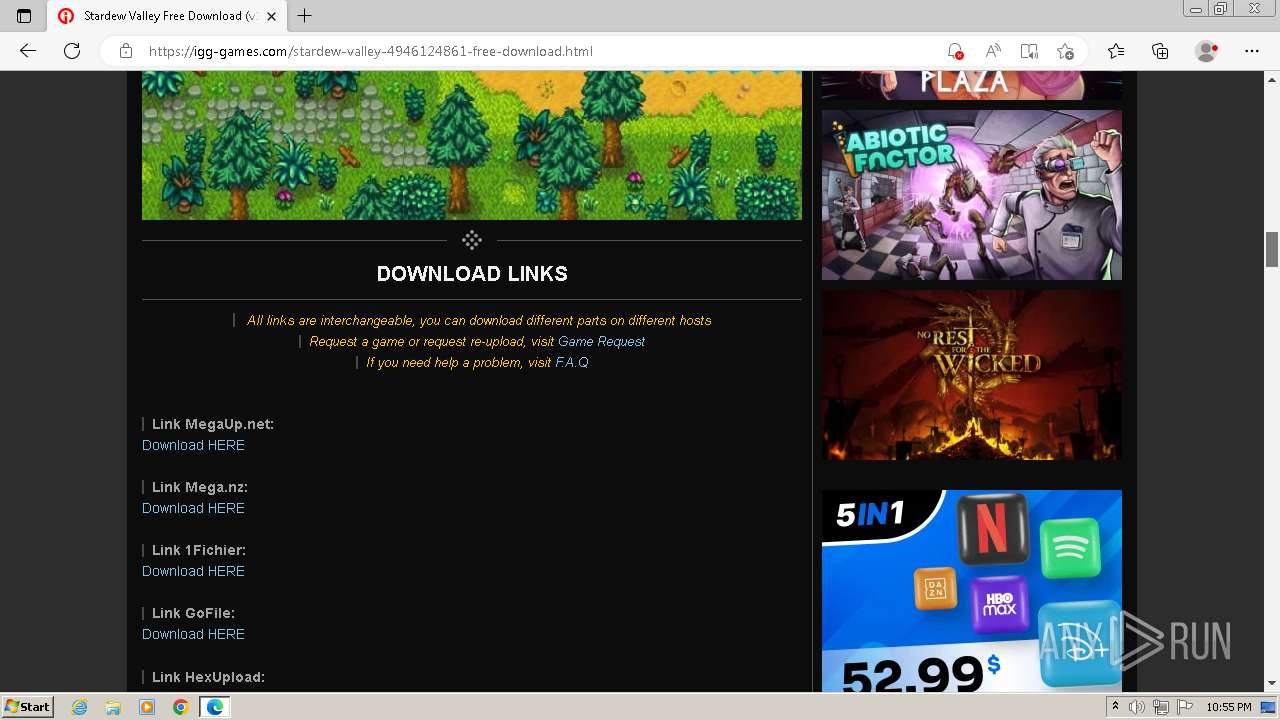This screenshot has width=1280, height=720.
Task: Show hidden system tray icons
Action: click(1115, 707)
